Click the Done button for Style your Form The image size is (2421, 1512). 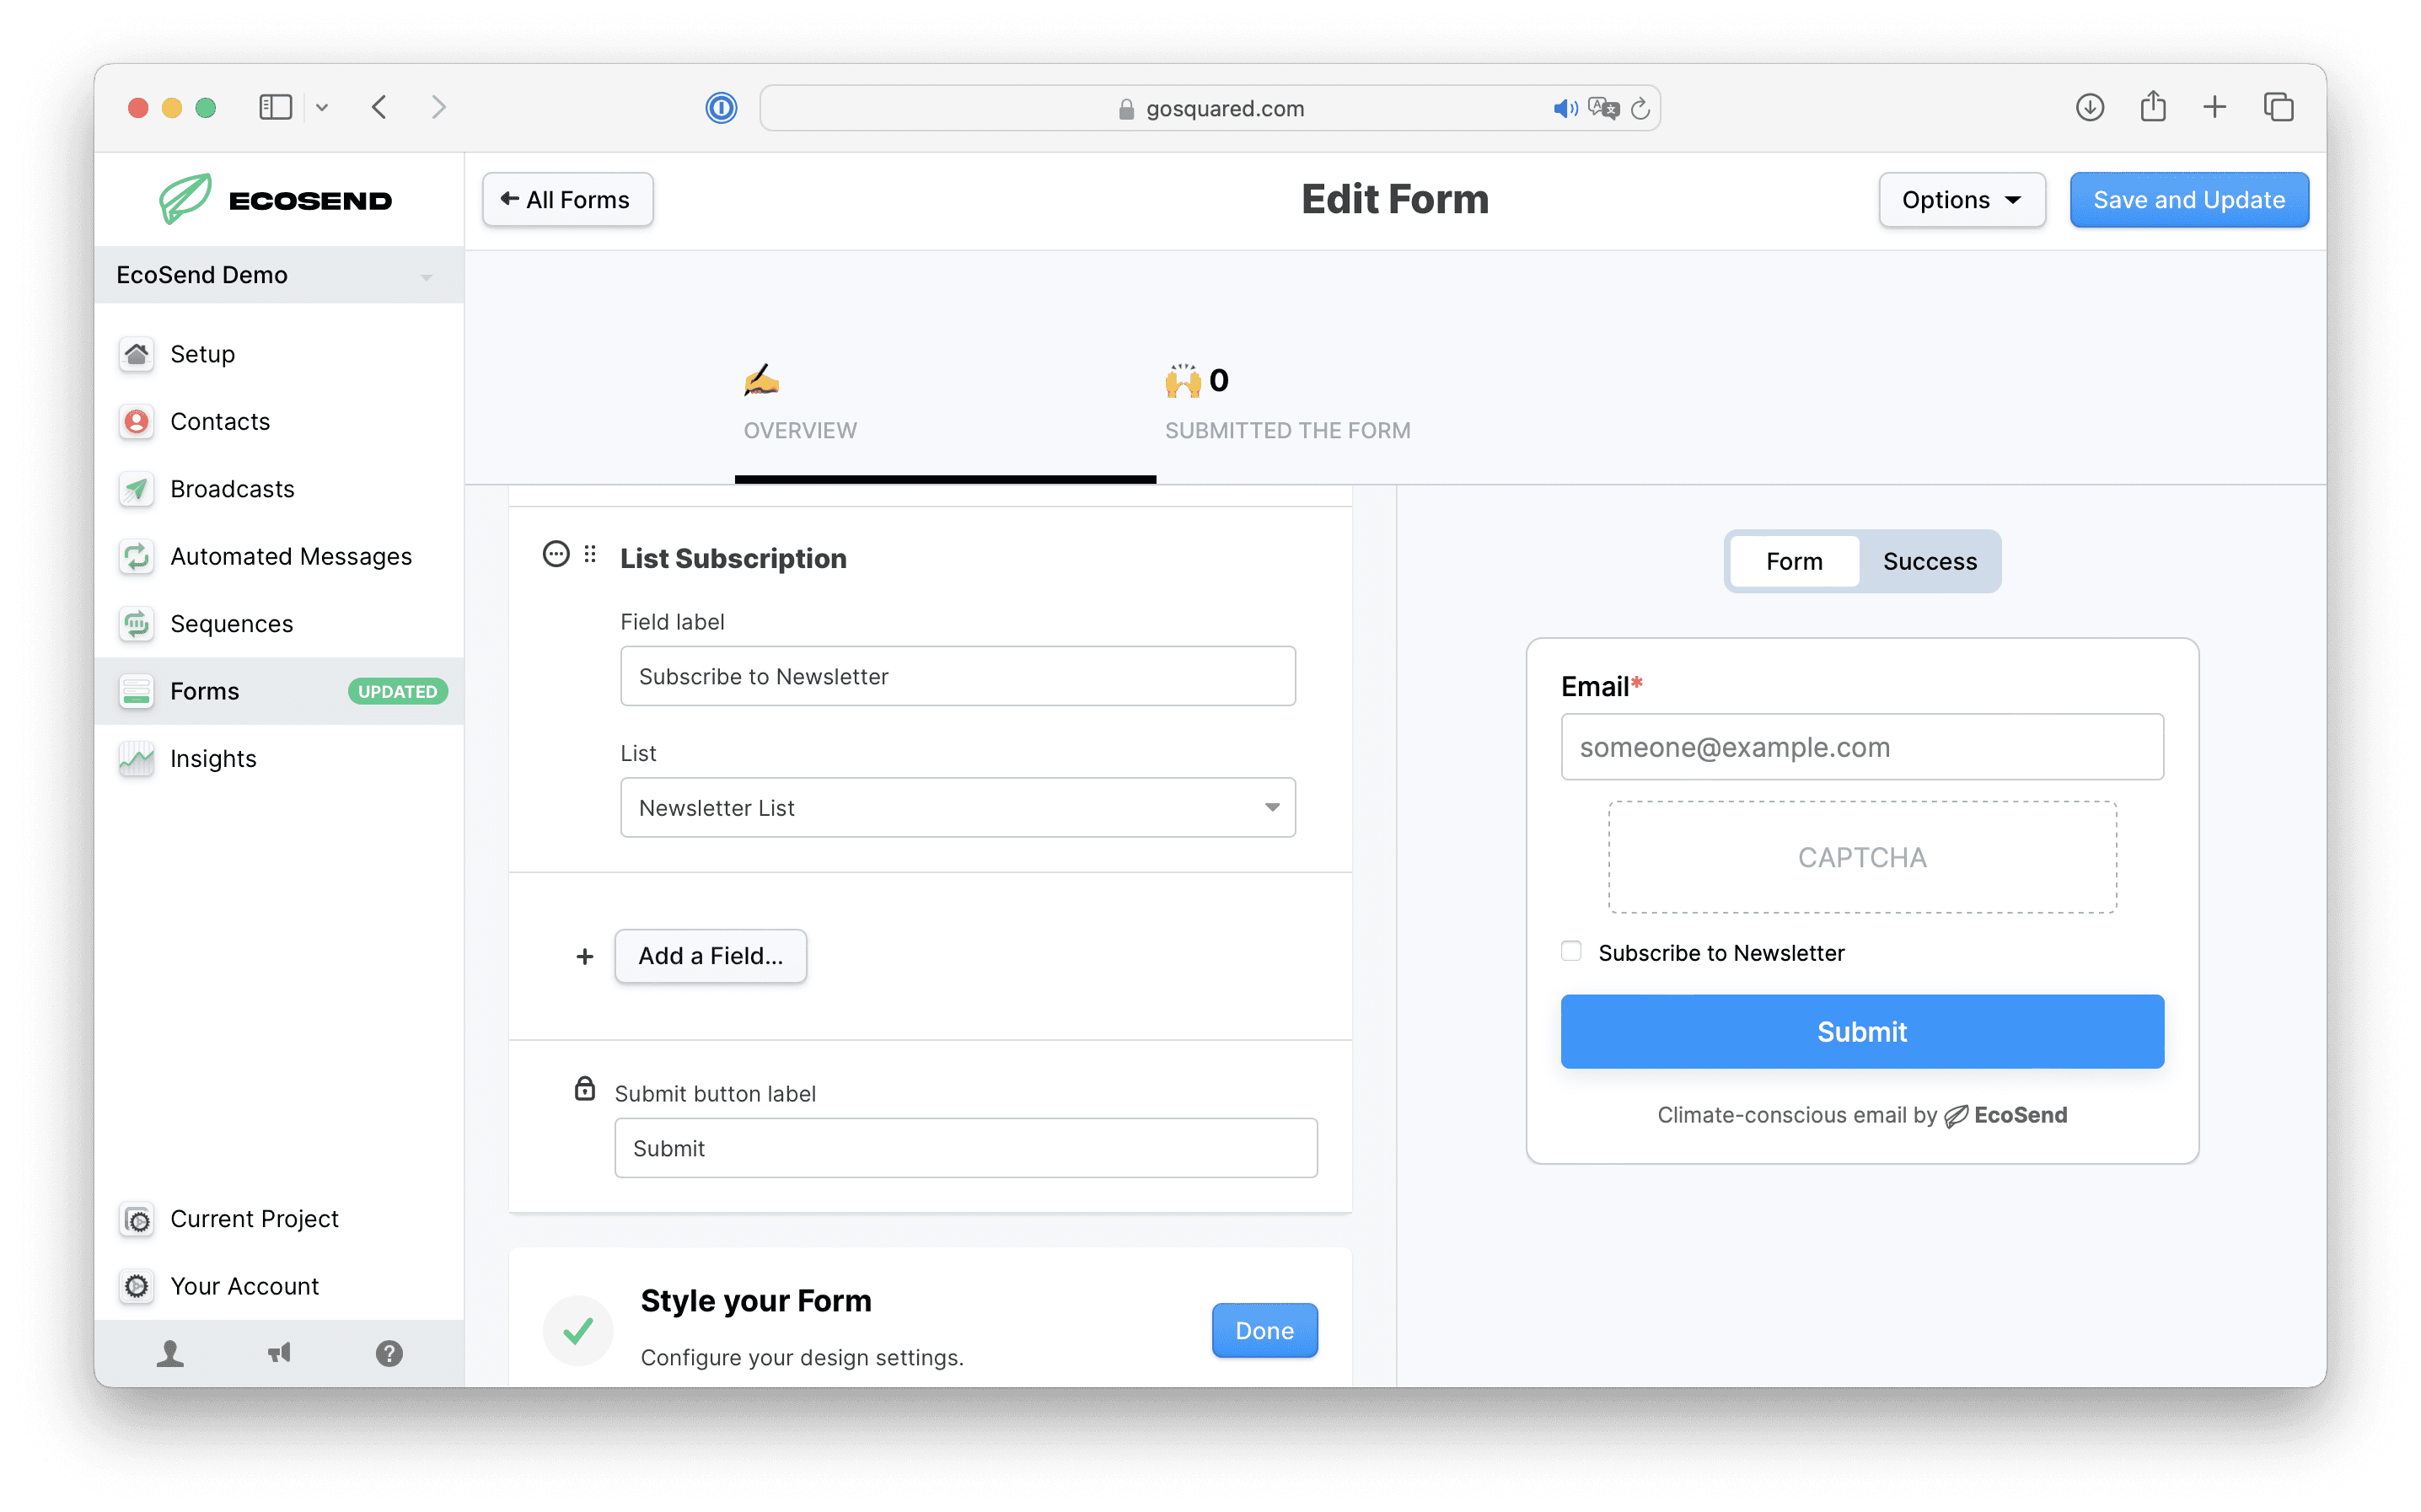(1264, 1331)
